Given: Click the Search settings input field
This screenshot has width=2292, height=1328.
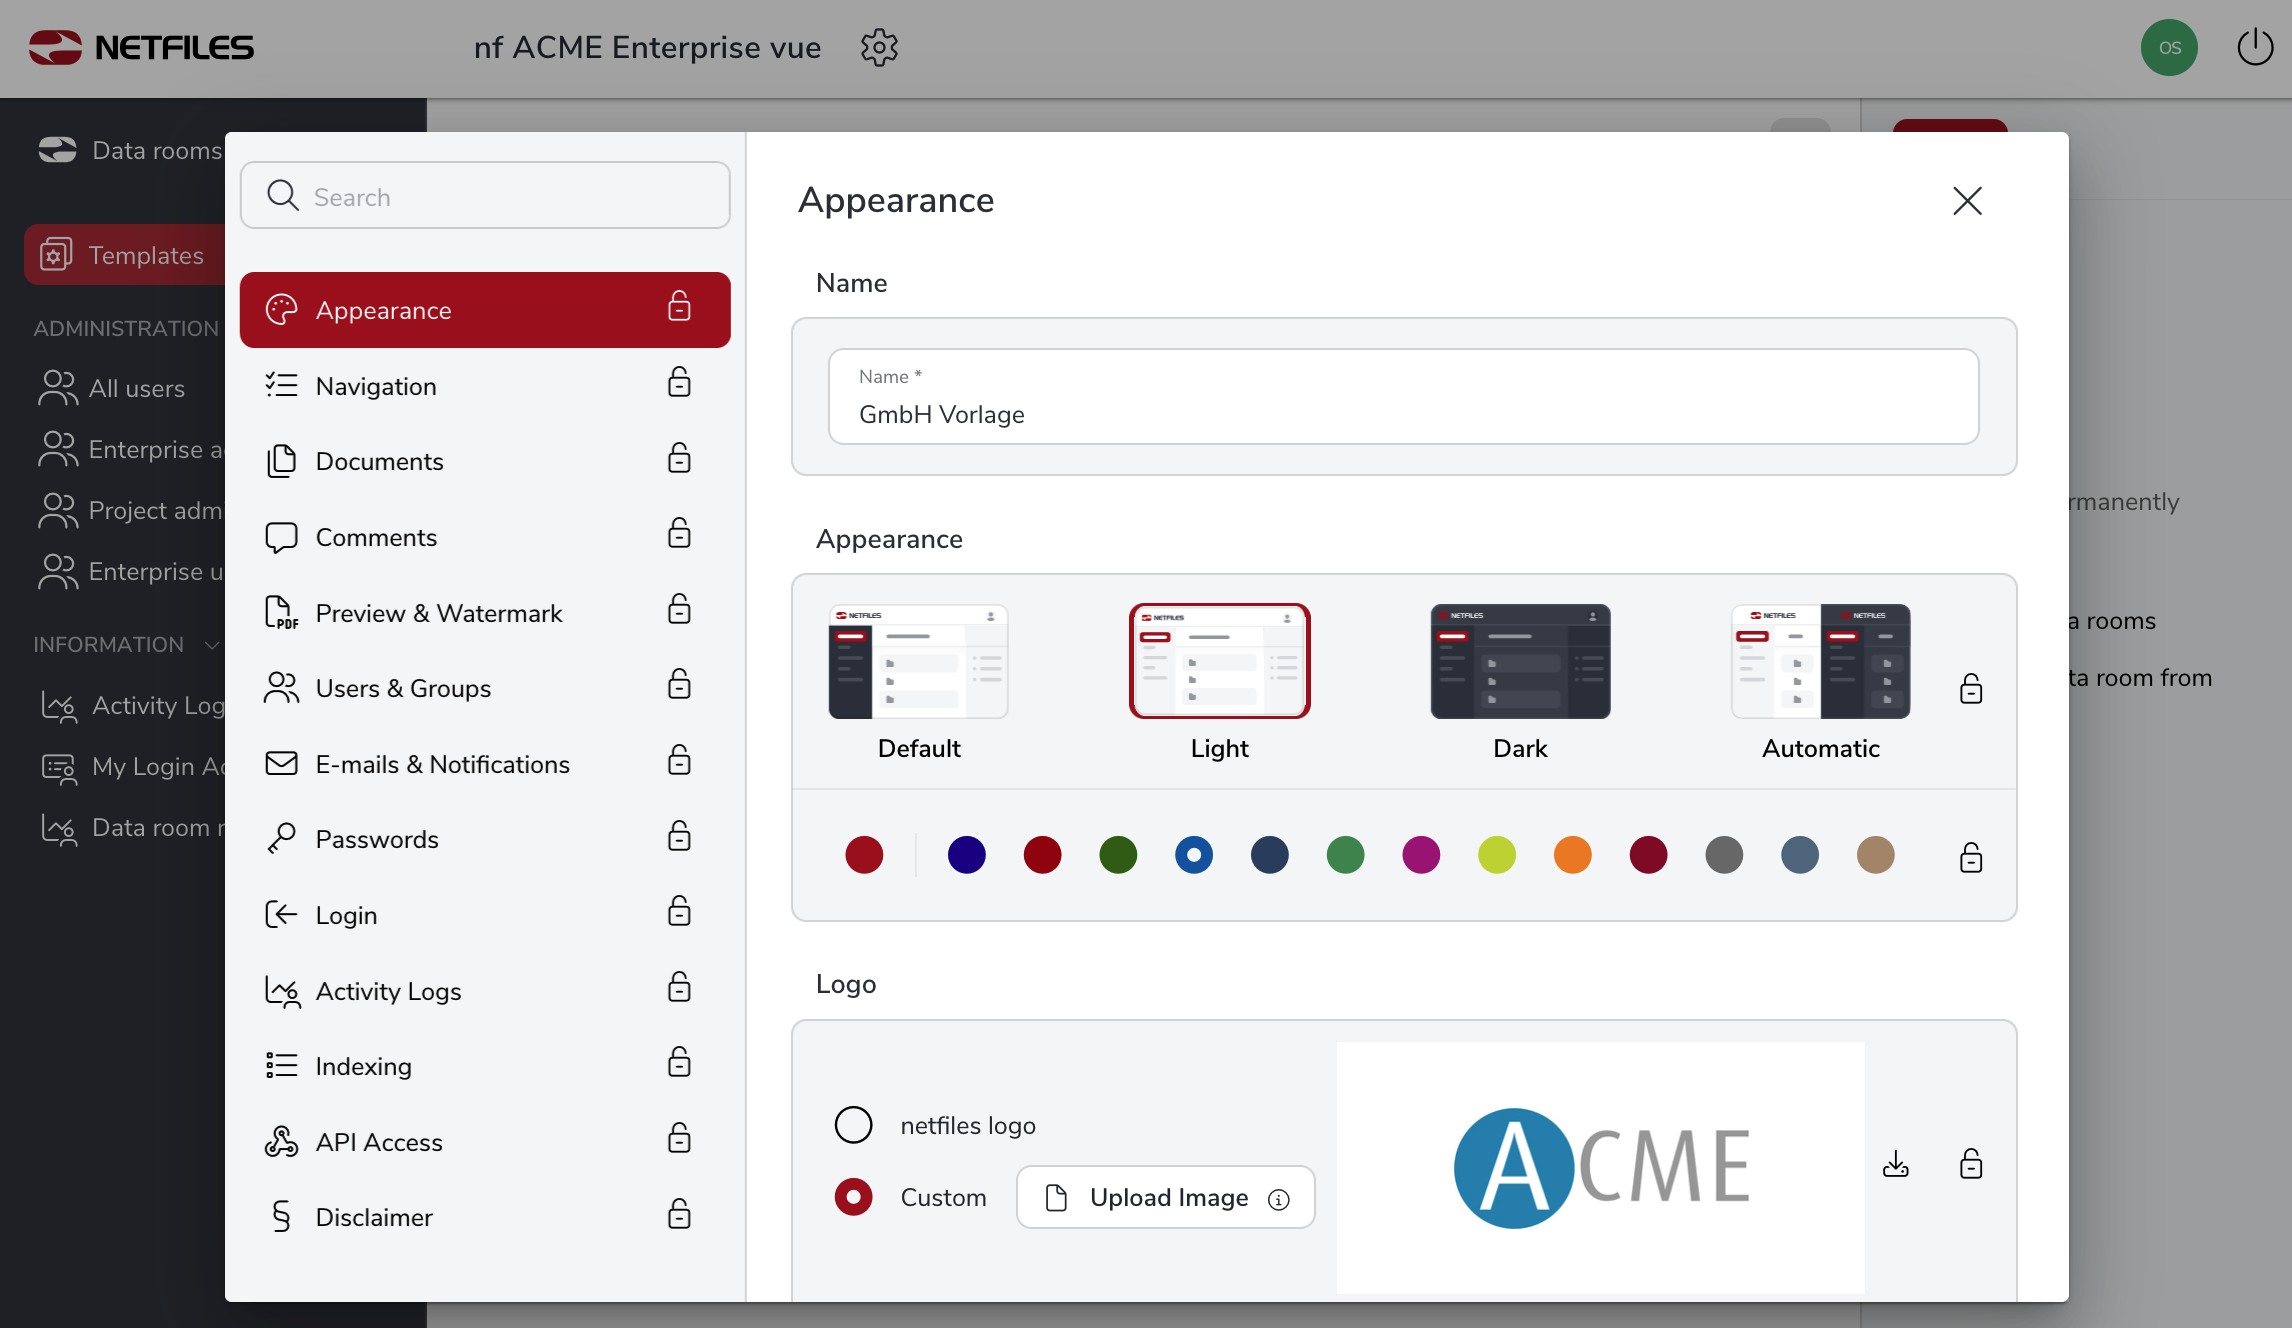Looking at the screenshot, I should point(485,196).
